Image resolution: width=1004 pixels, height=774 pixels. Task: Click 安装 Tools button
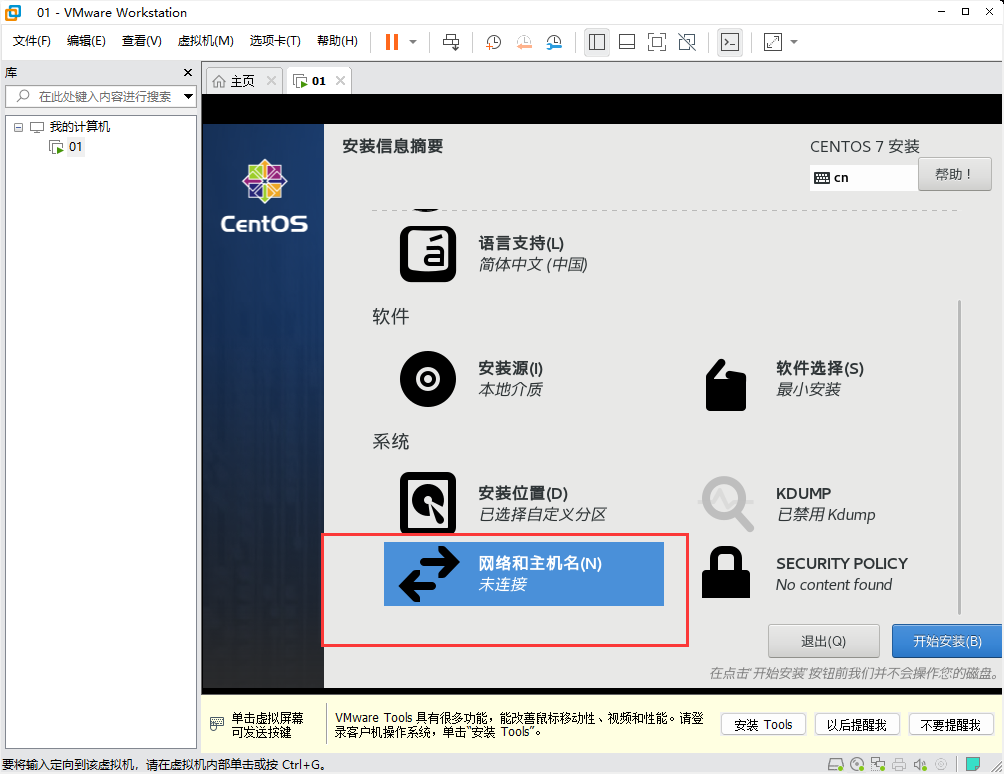pyautogui.click(x=763, y=725)
